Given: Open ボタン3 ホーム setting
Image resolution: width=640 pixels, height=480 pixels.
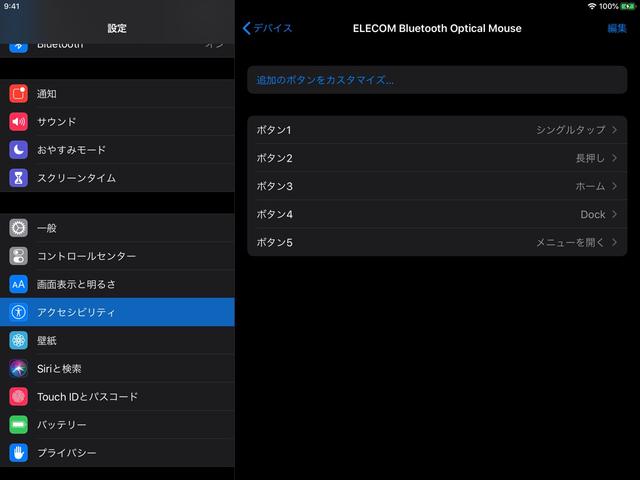Looking at the screenshot, I should pyautogui.click(x=437, y=186).
